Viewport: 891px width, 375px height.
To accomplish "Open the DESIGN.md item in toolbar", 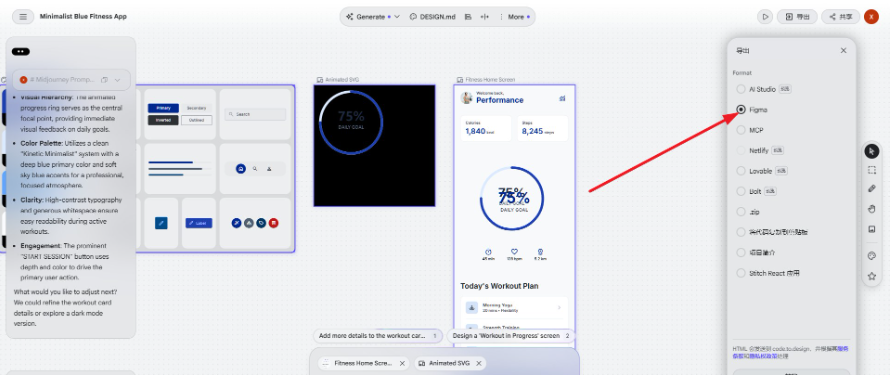I will [432, 16].
